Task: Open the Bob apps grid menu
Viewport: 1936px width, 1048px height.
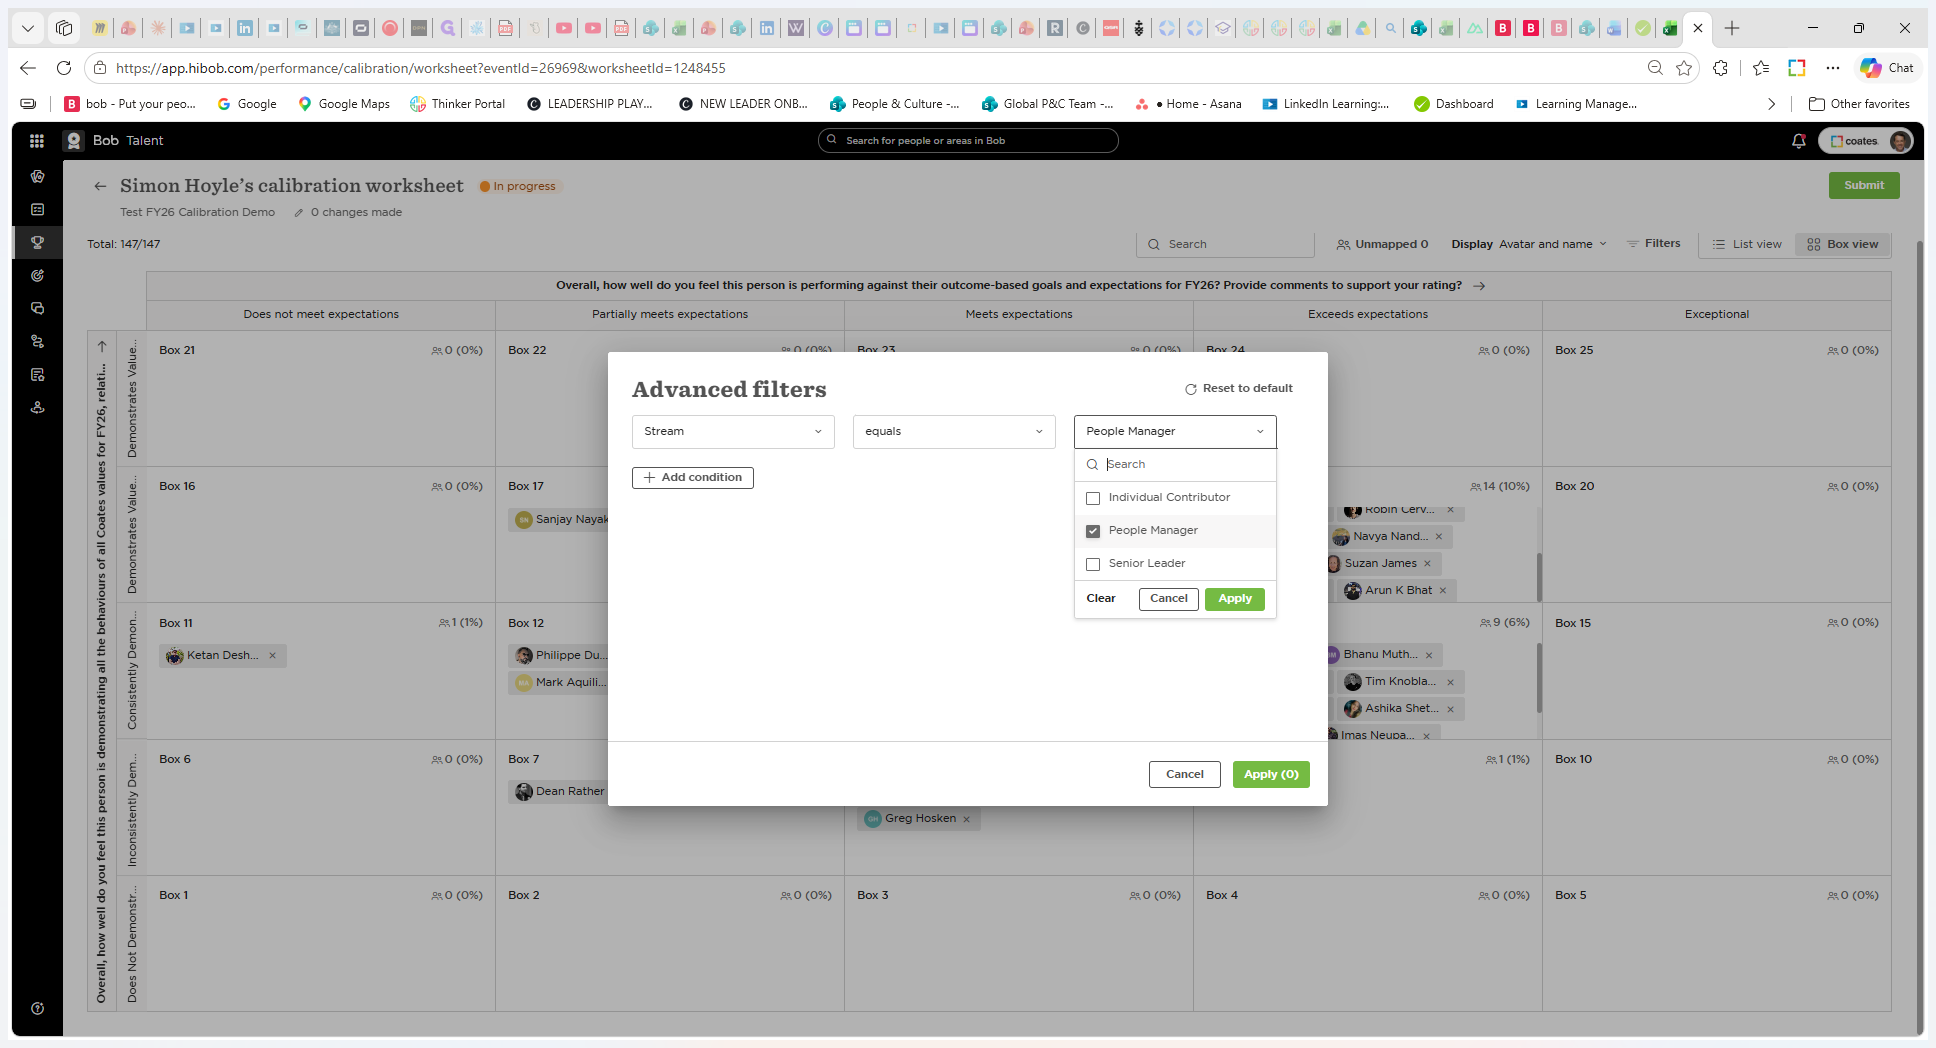Action: [x=37, y=141]
